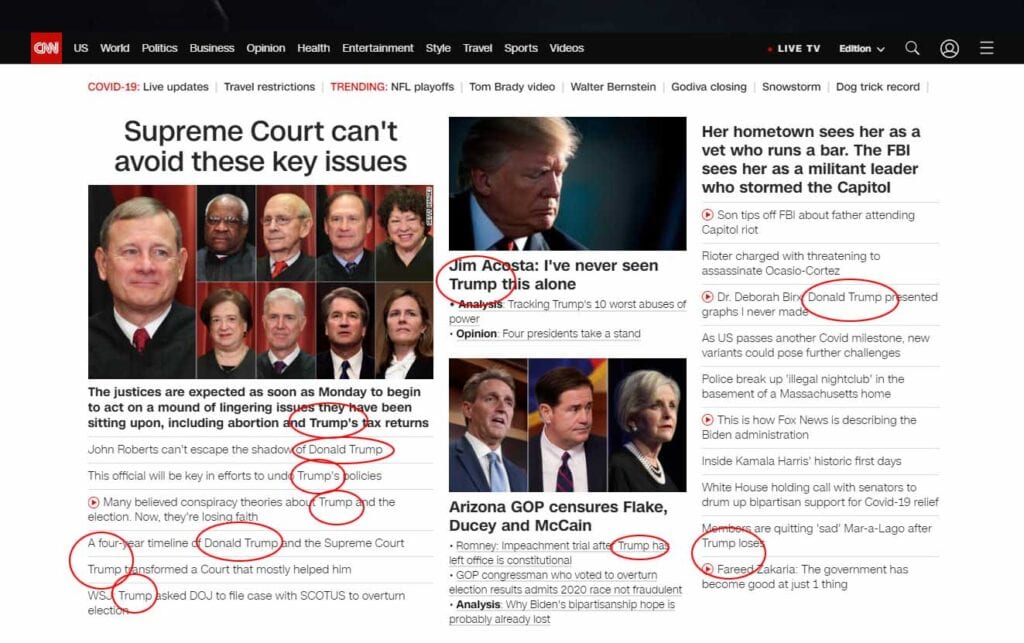1024x643 pixels.
Task: Expand the Edition dropdown
Action: point(861,48)
